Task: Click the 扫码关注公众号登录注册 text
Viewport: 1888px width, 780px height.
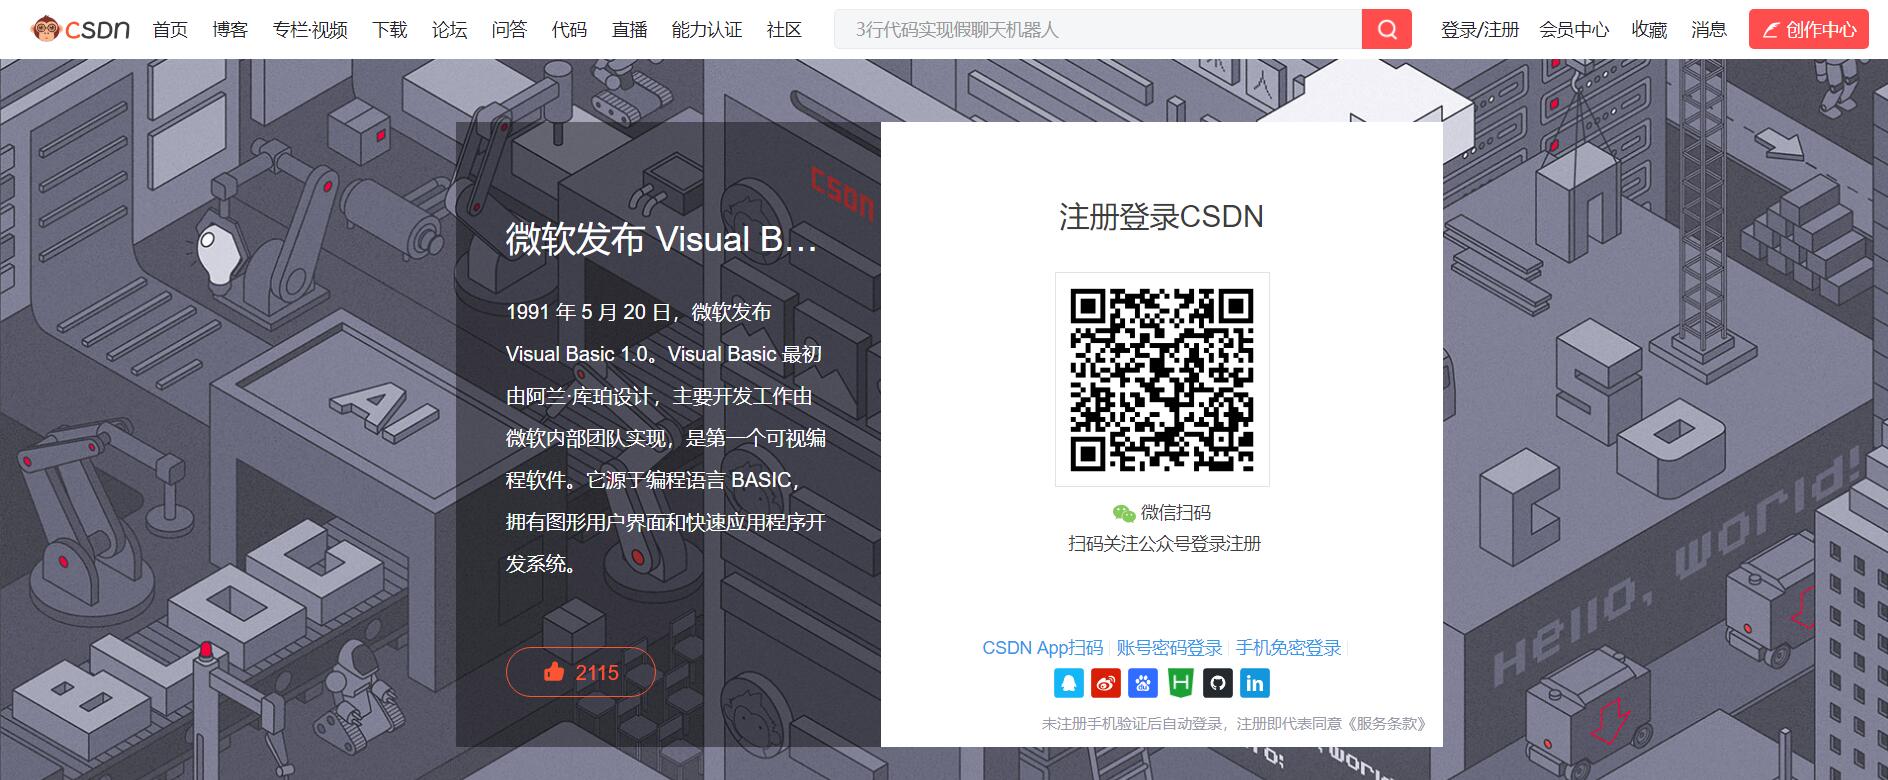Action: 1164,543
